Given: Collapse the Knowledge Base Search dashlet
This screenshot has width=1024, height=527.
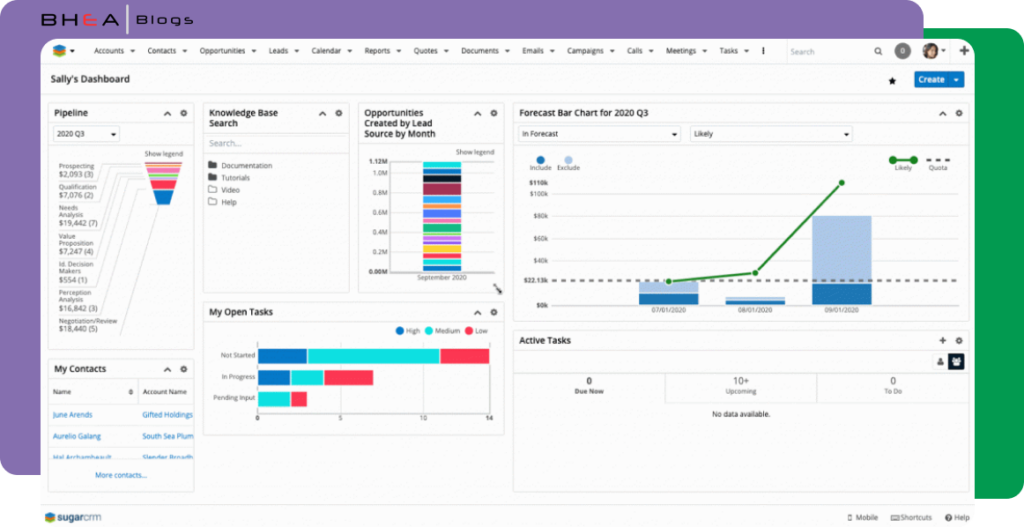Looking at the screenshot, I should click(322, 113).
